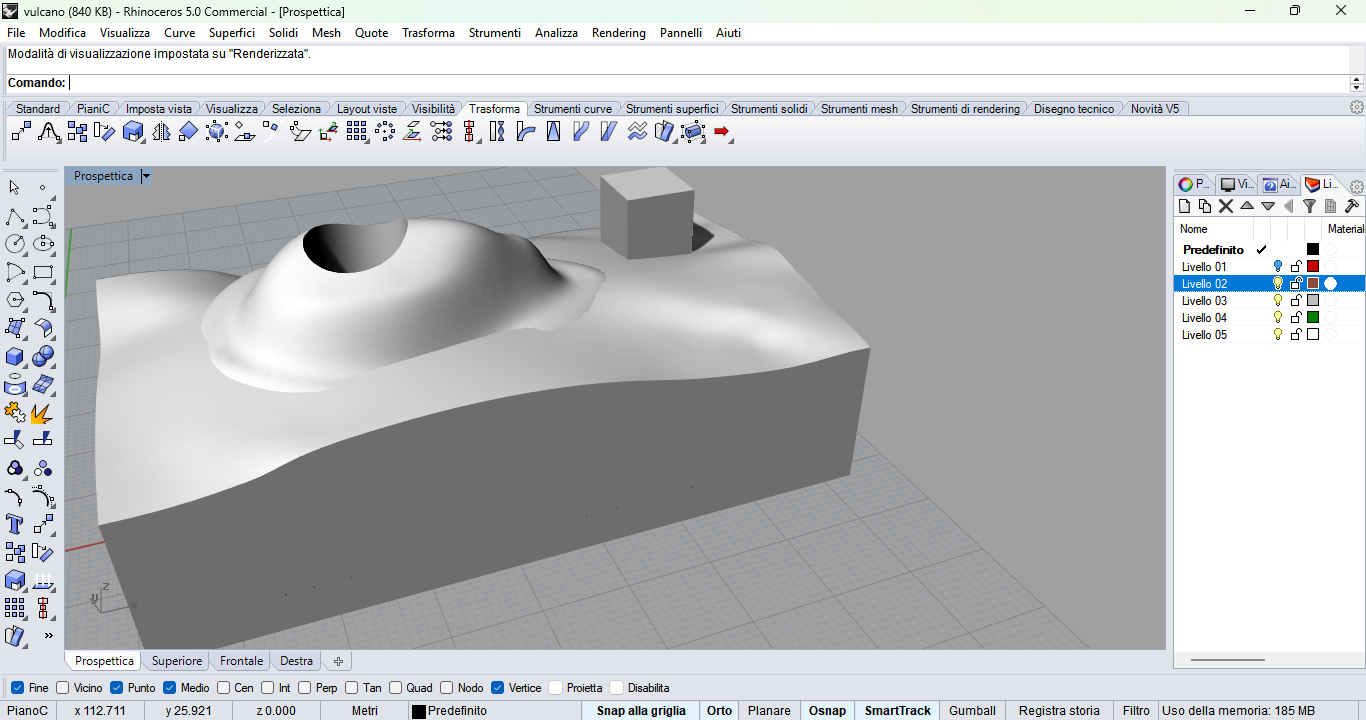Turn off Livello 03 visibility light bulb

(1277, 301)
